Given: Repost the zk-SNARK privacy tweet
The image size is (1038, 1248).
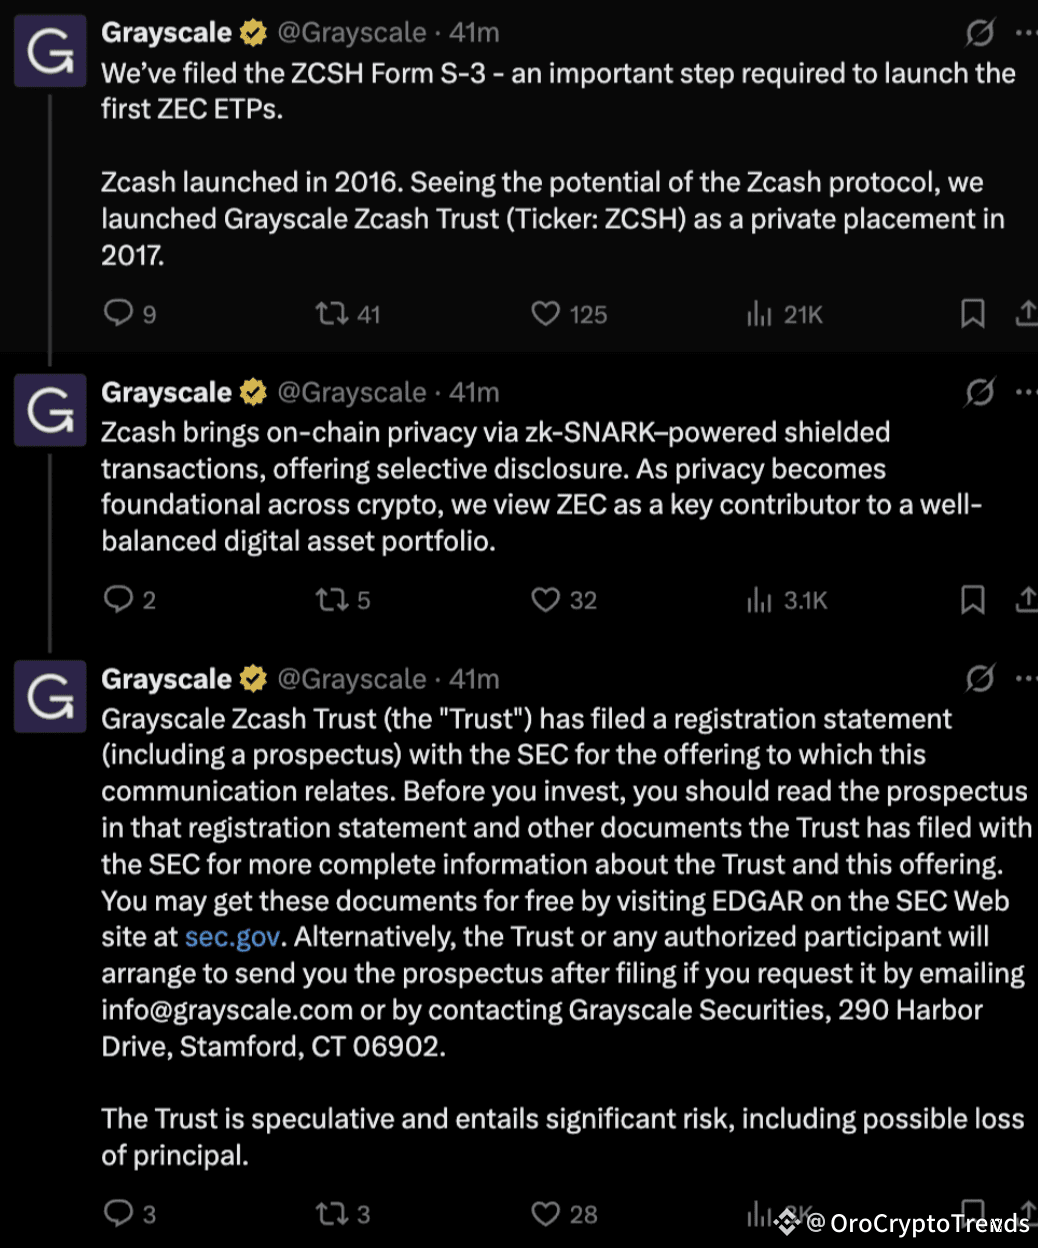Looking at the screenshot, I should (x=331, y=600).
